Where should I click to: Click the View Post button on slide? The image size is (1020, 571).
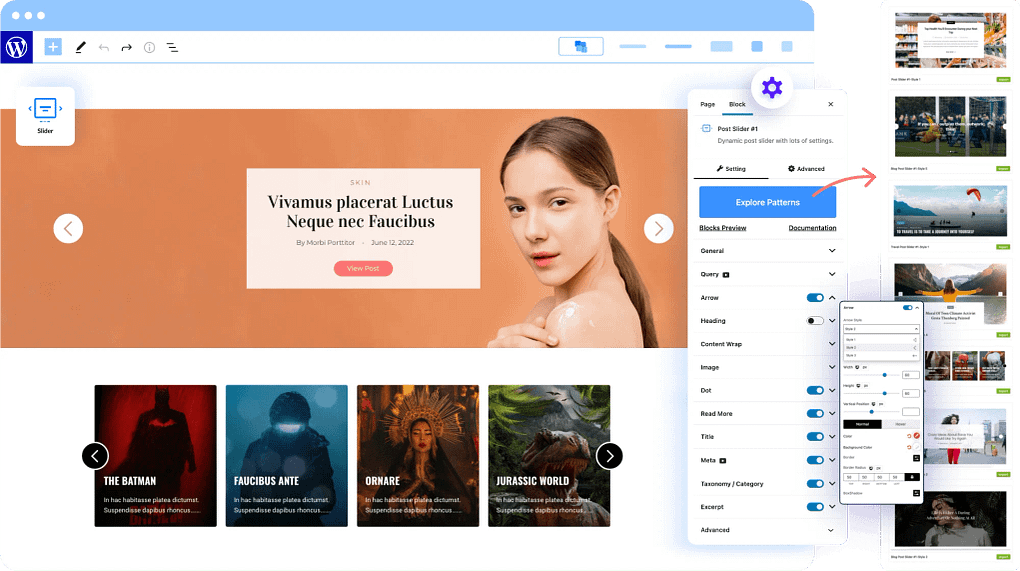pyautogui.click(x=363, y=268)
